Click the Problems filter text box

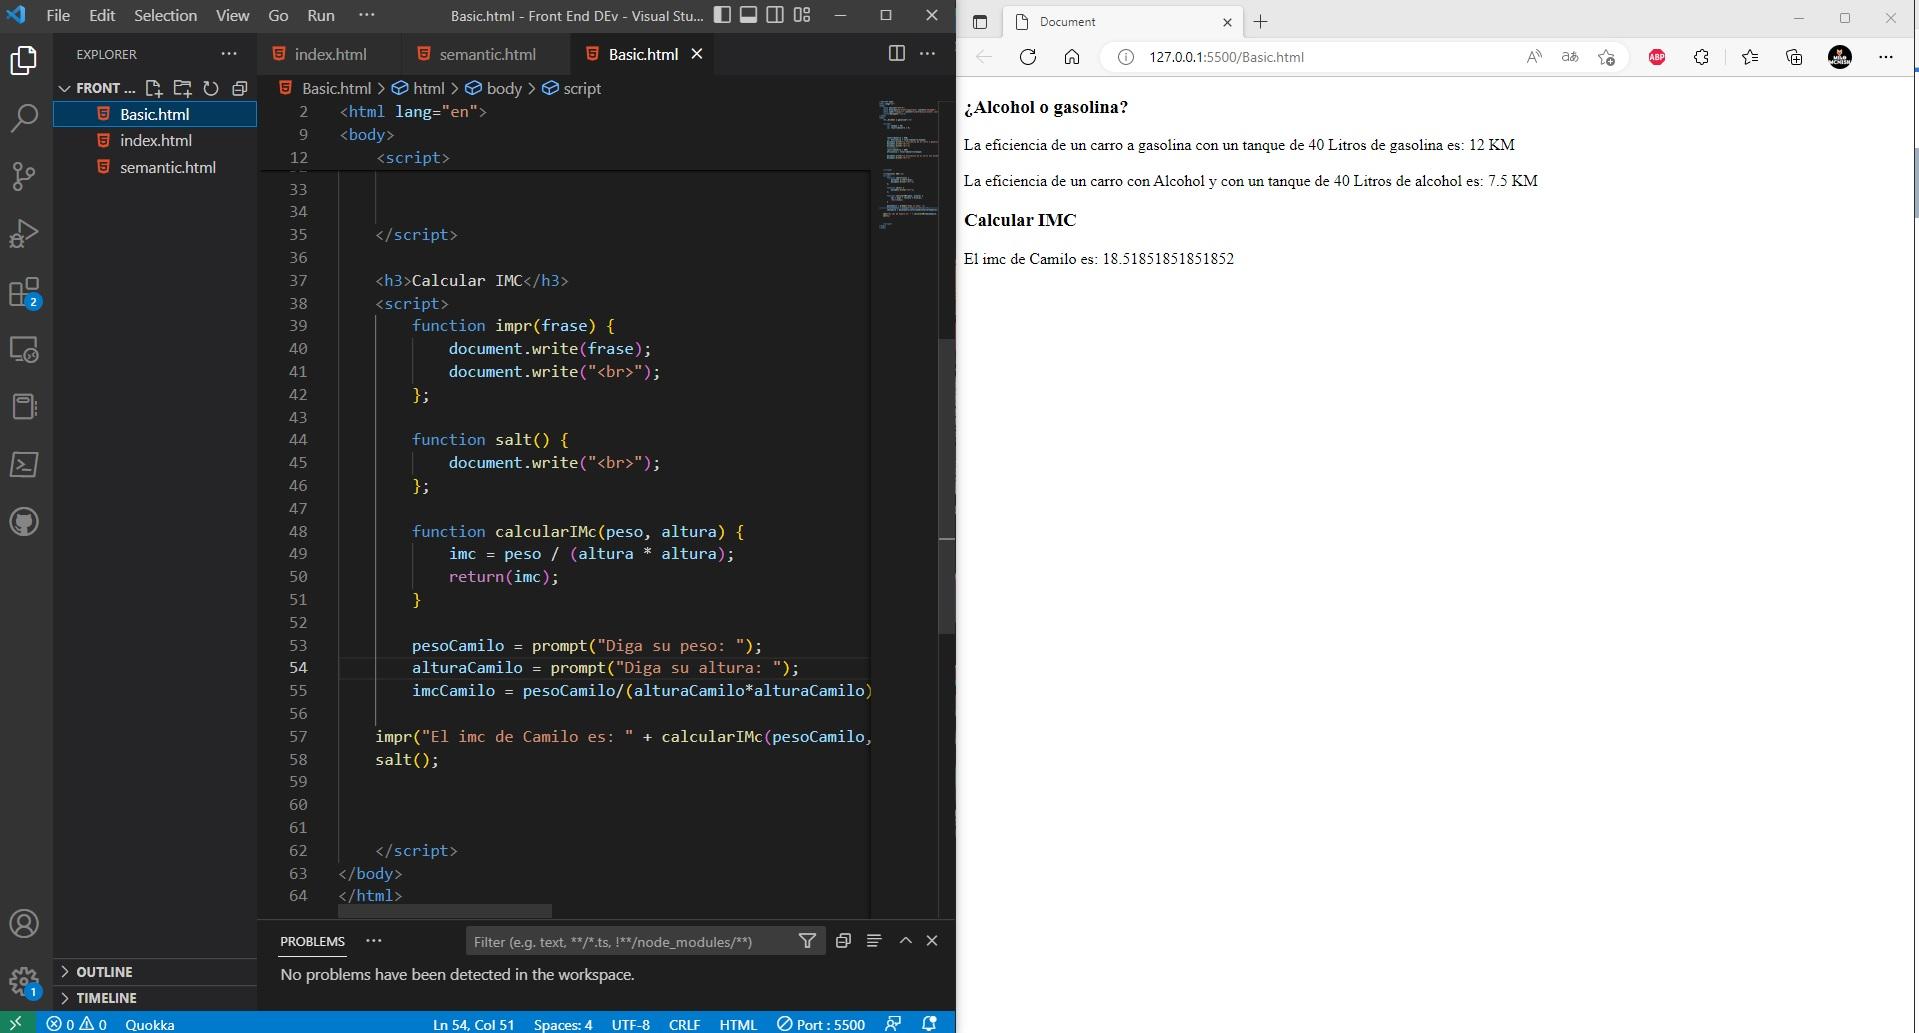(x=630, y=941)
